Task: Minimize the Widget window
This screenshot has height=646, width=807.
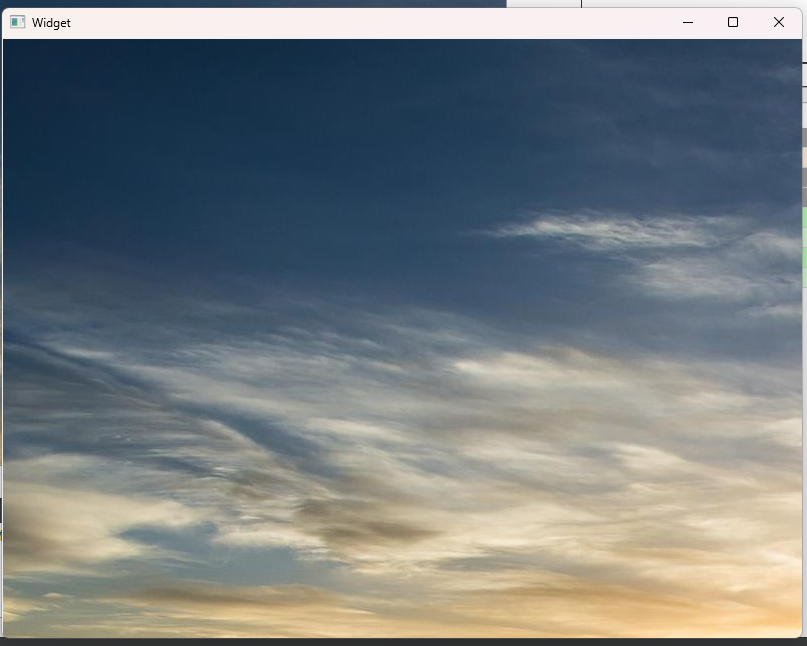Action: click(688, 22)
